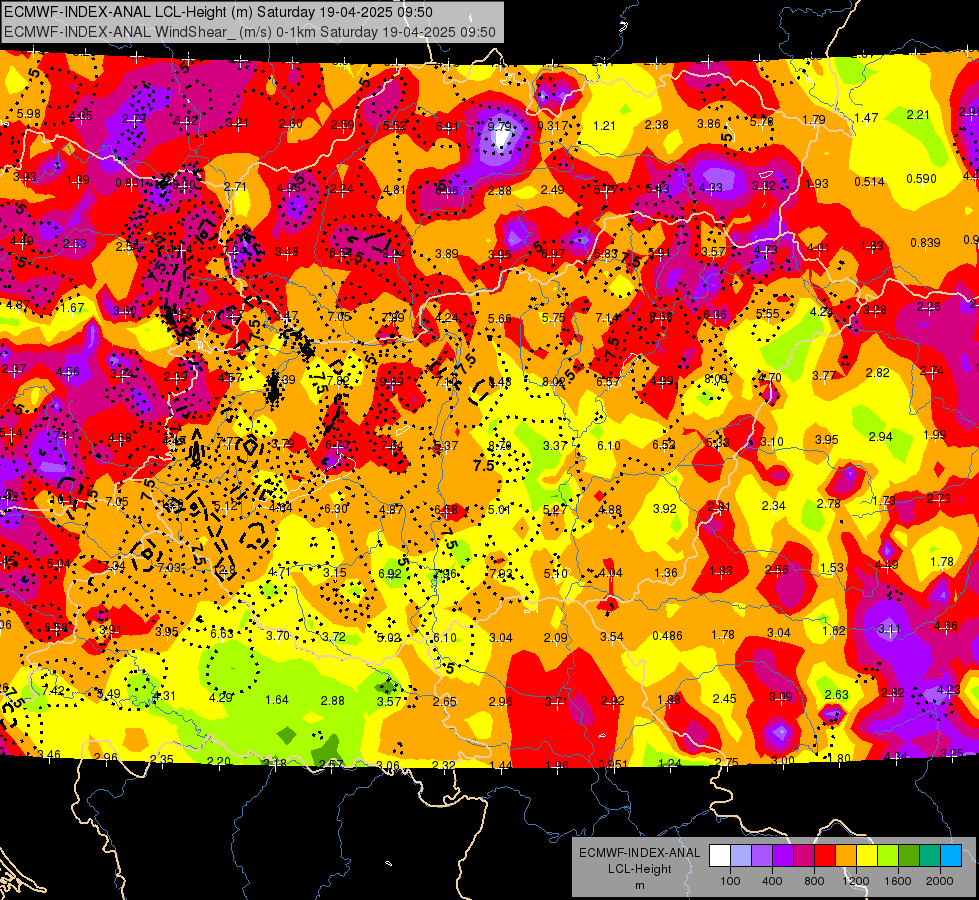This screenshot has width=979, height=900.
Task: Click the light purple legend swatch
Action: click(x=762, y=856)
